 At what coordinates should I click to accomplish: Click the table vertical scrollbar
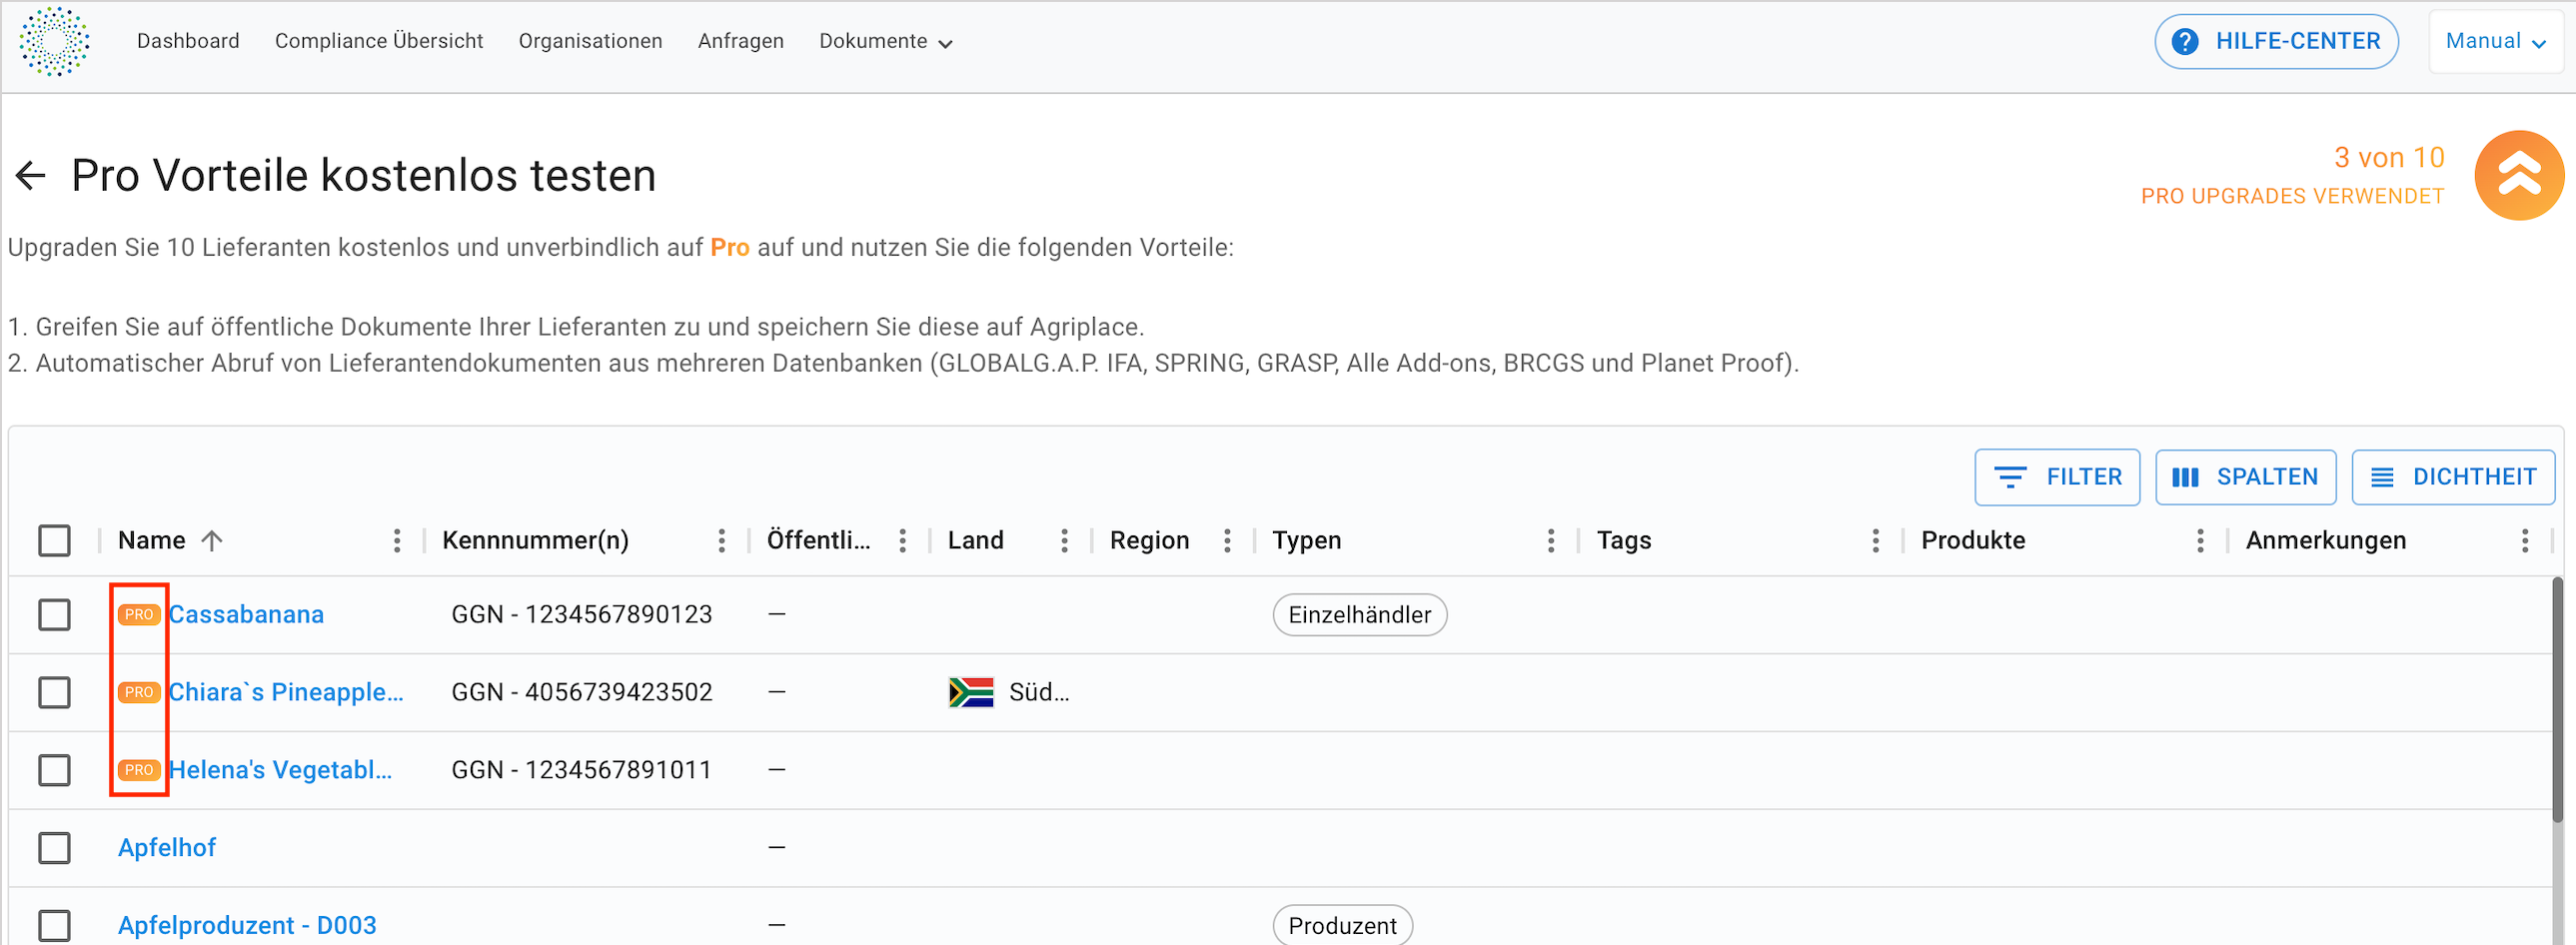pyautogui.click(x=2557, y=700)
